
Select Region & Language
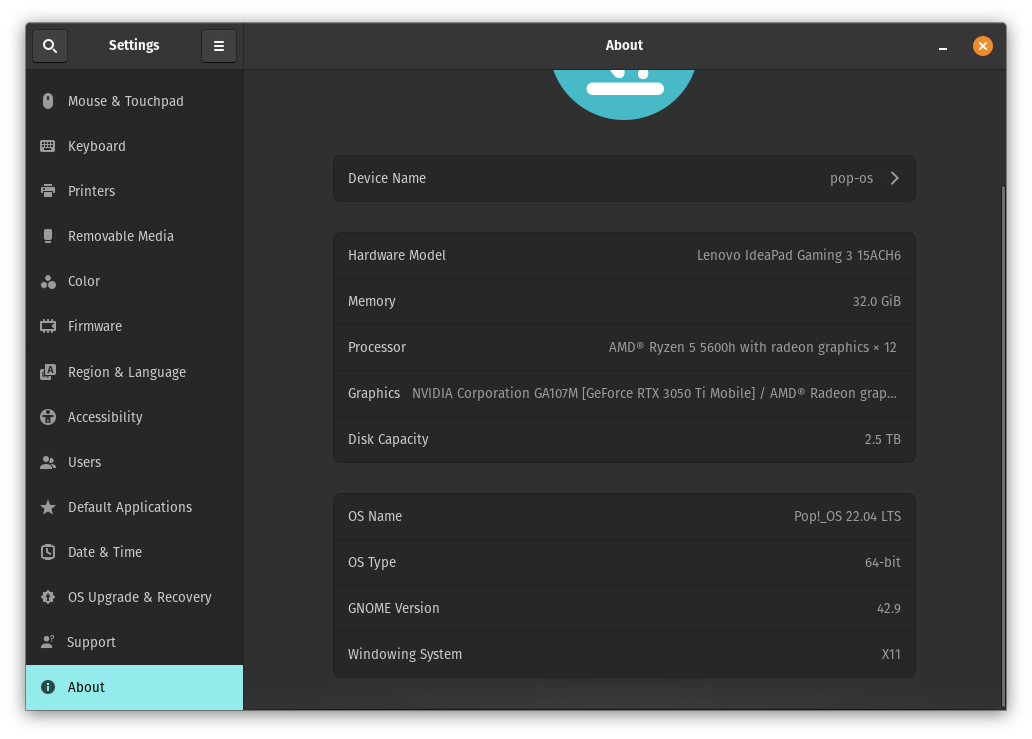[x=134, y=372]
